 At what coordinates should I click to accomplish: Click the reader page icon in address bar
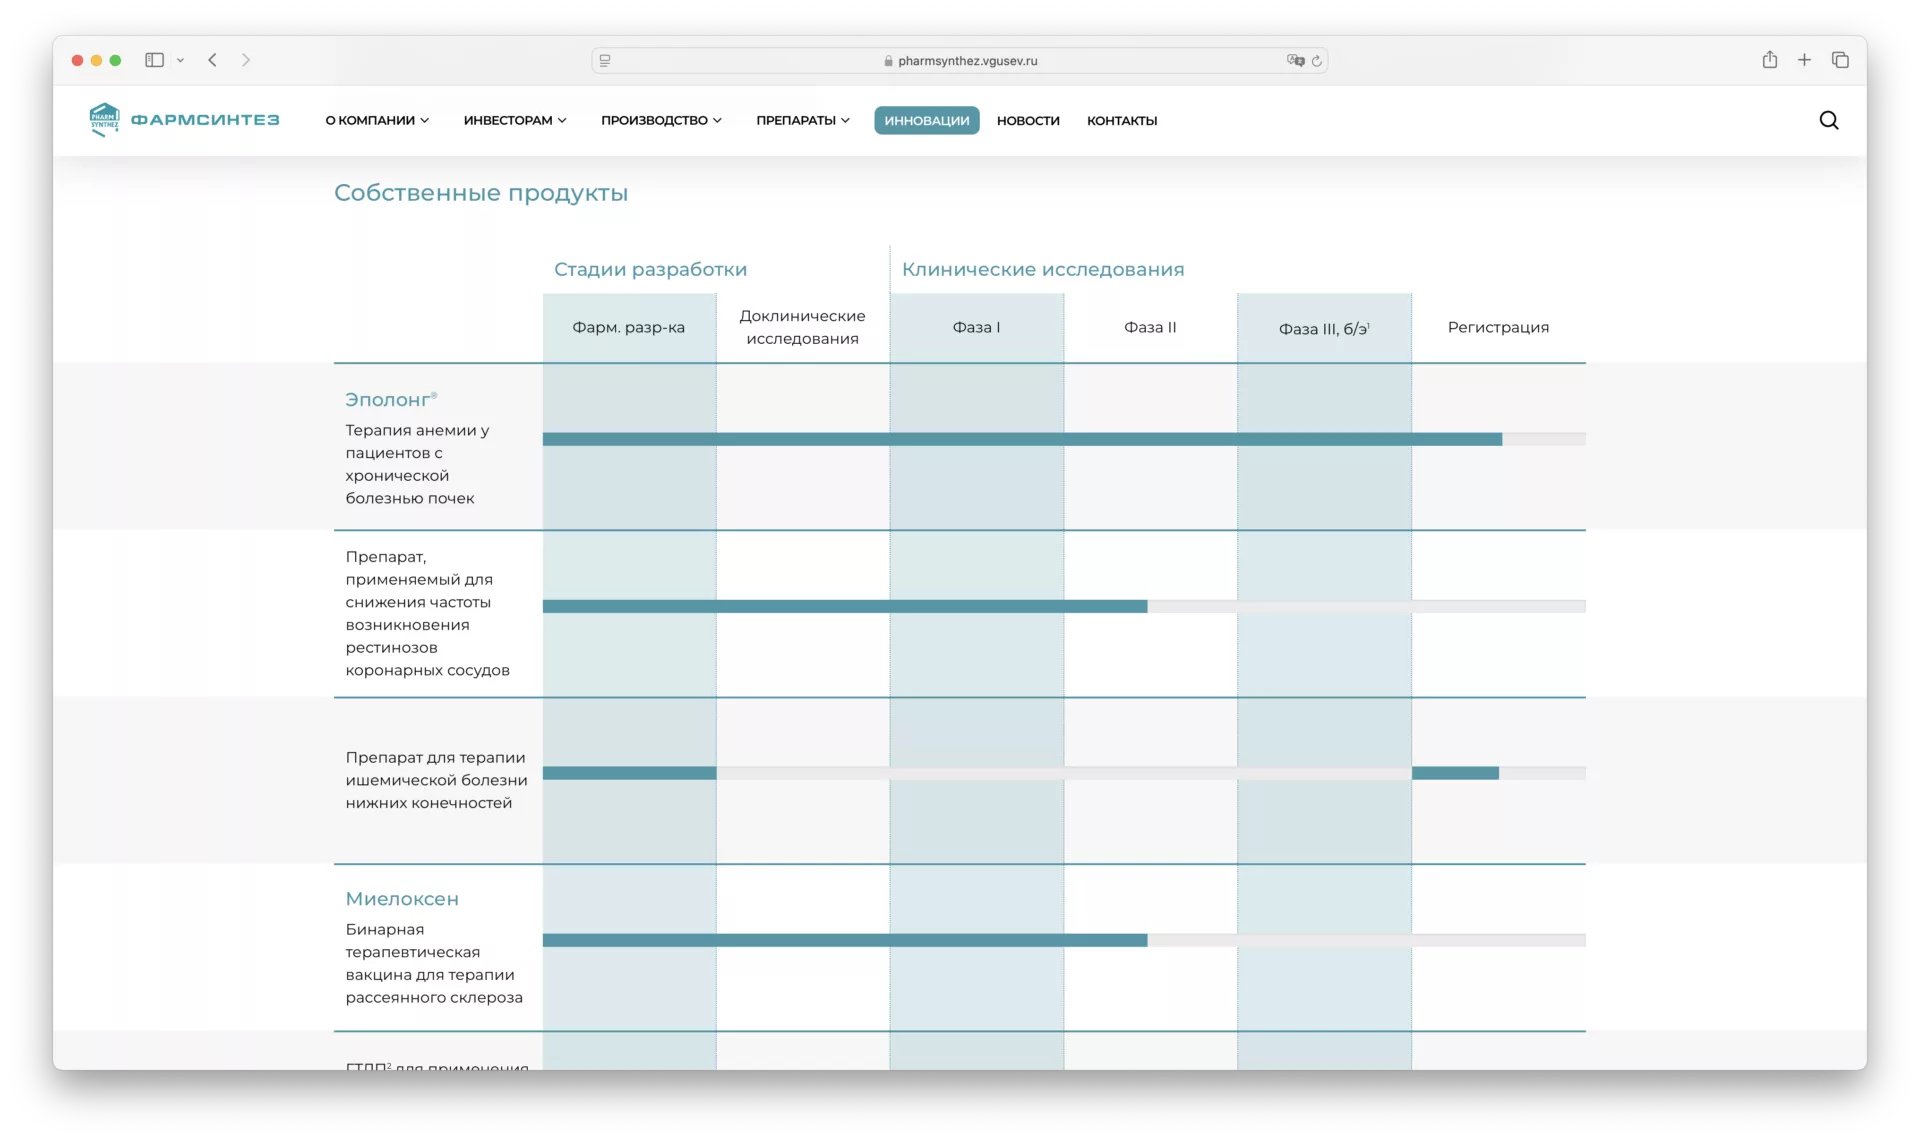click(605, 61)
